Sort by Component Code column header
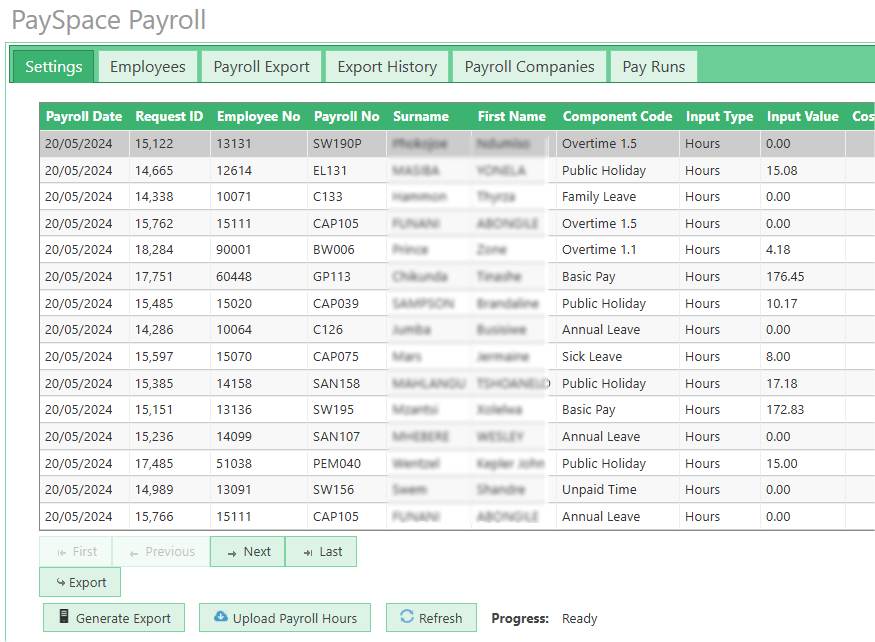This screenshot has width=875, height=642. [617, 116]
